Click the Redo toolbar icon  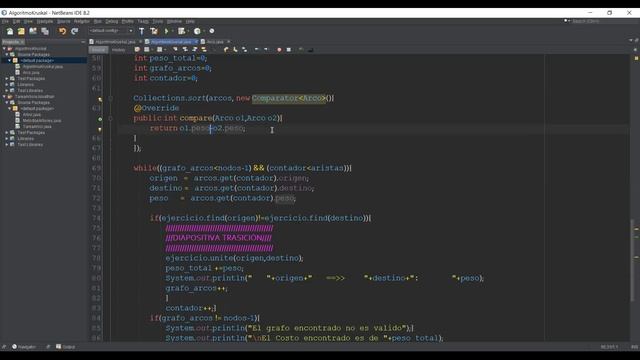pyautogui.click(x=74, y=31)
